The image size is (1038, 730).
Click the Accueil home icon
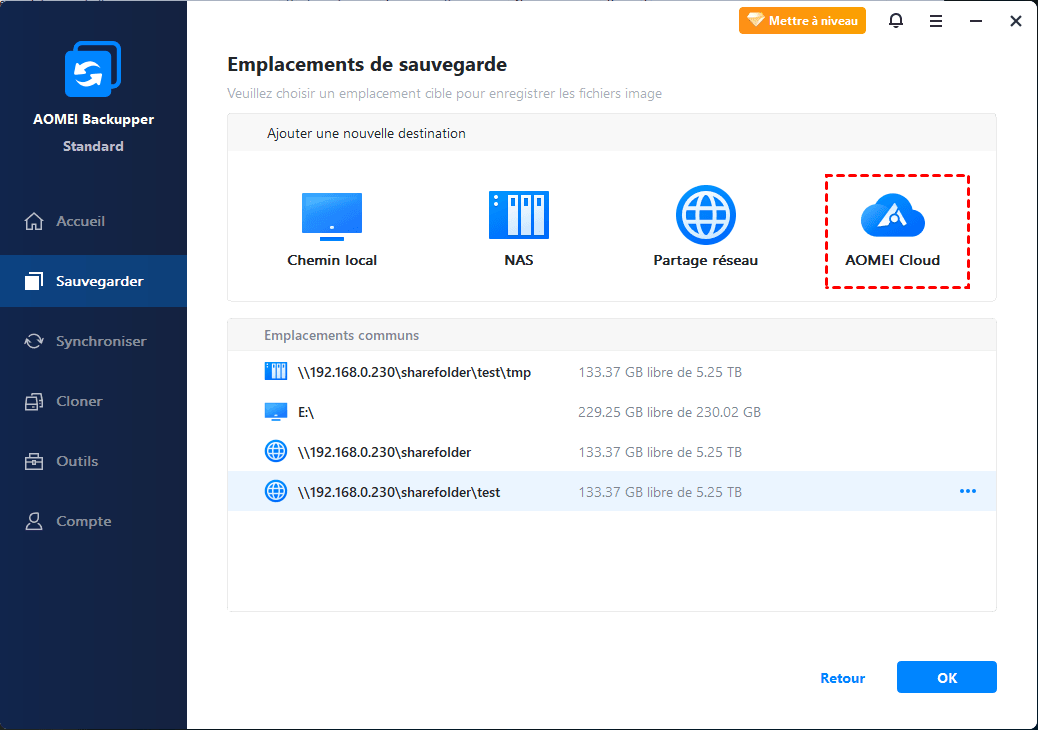(34, 221)
